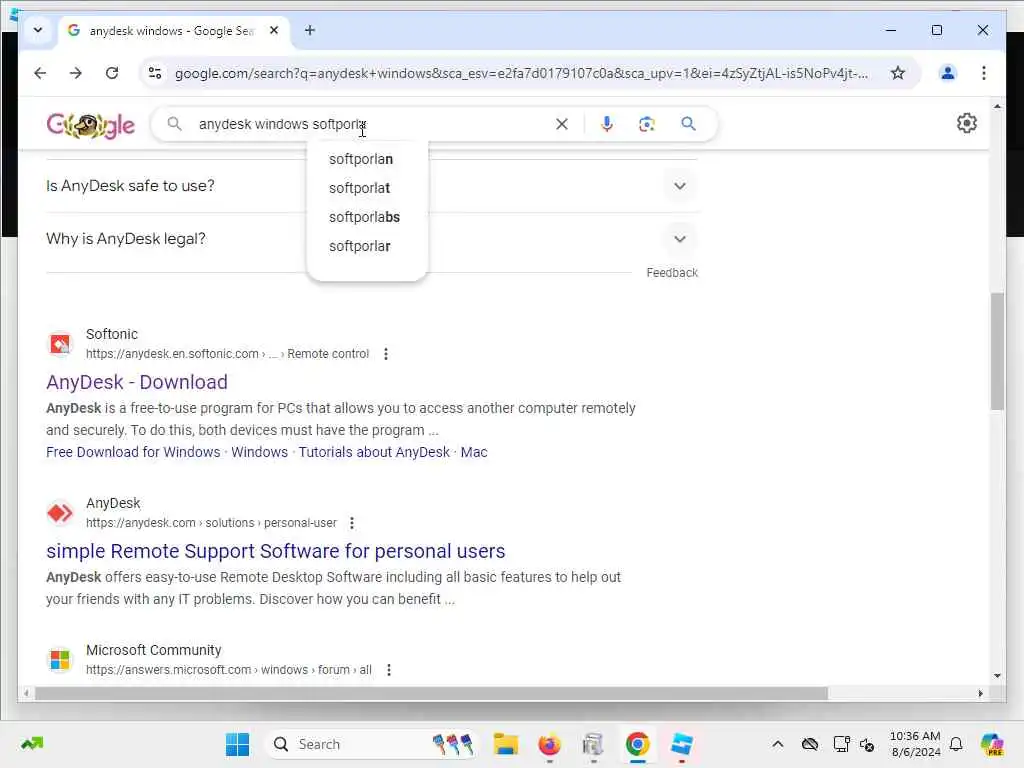Open Google Lens image search icon
This screenshot has height=768, width=1024.
point(647,124)
